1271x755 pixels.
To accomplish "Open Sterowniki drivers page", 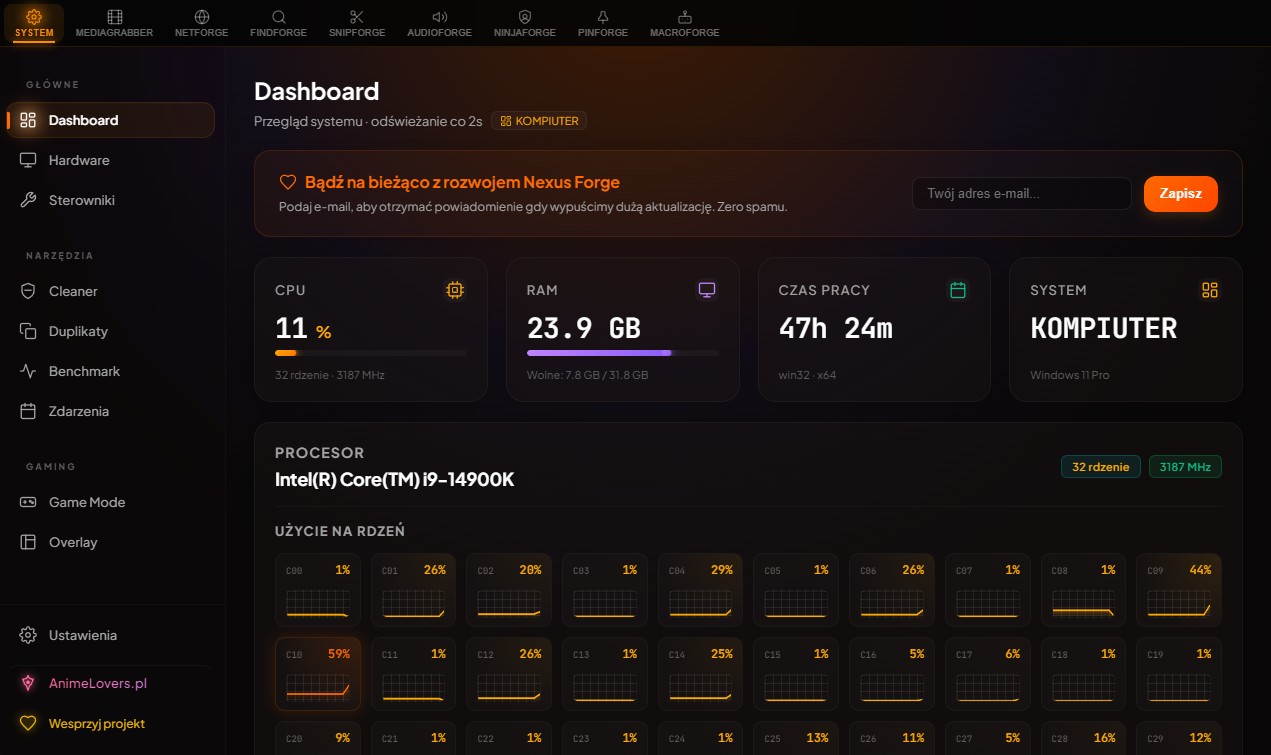I will tap(111, 200).
